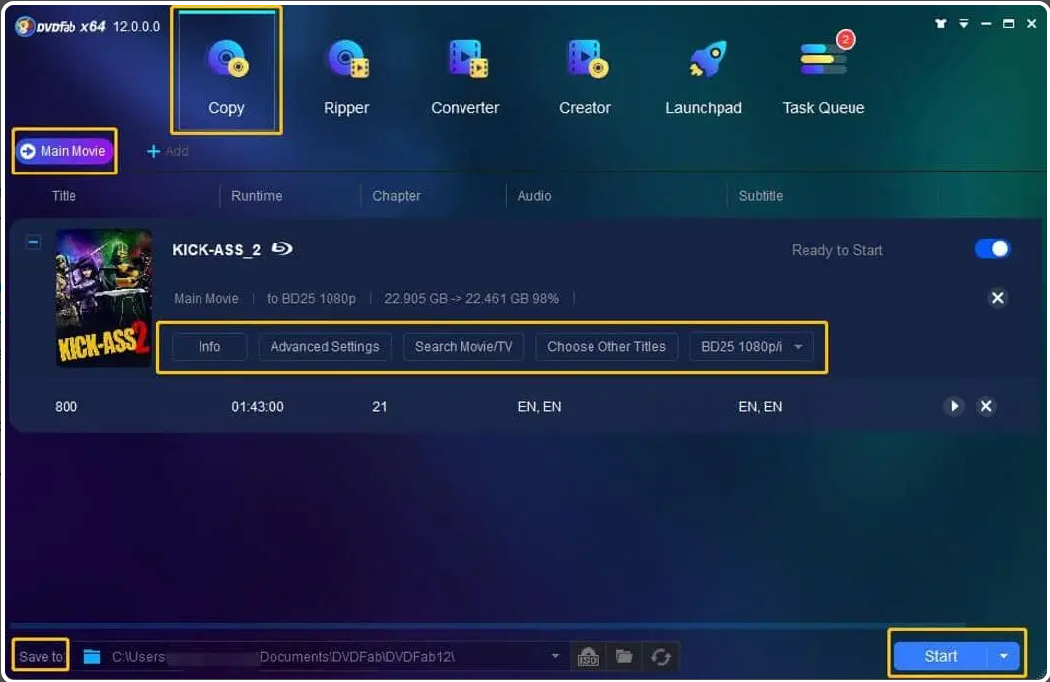Open the Info button

pos(210,347)
